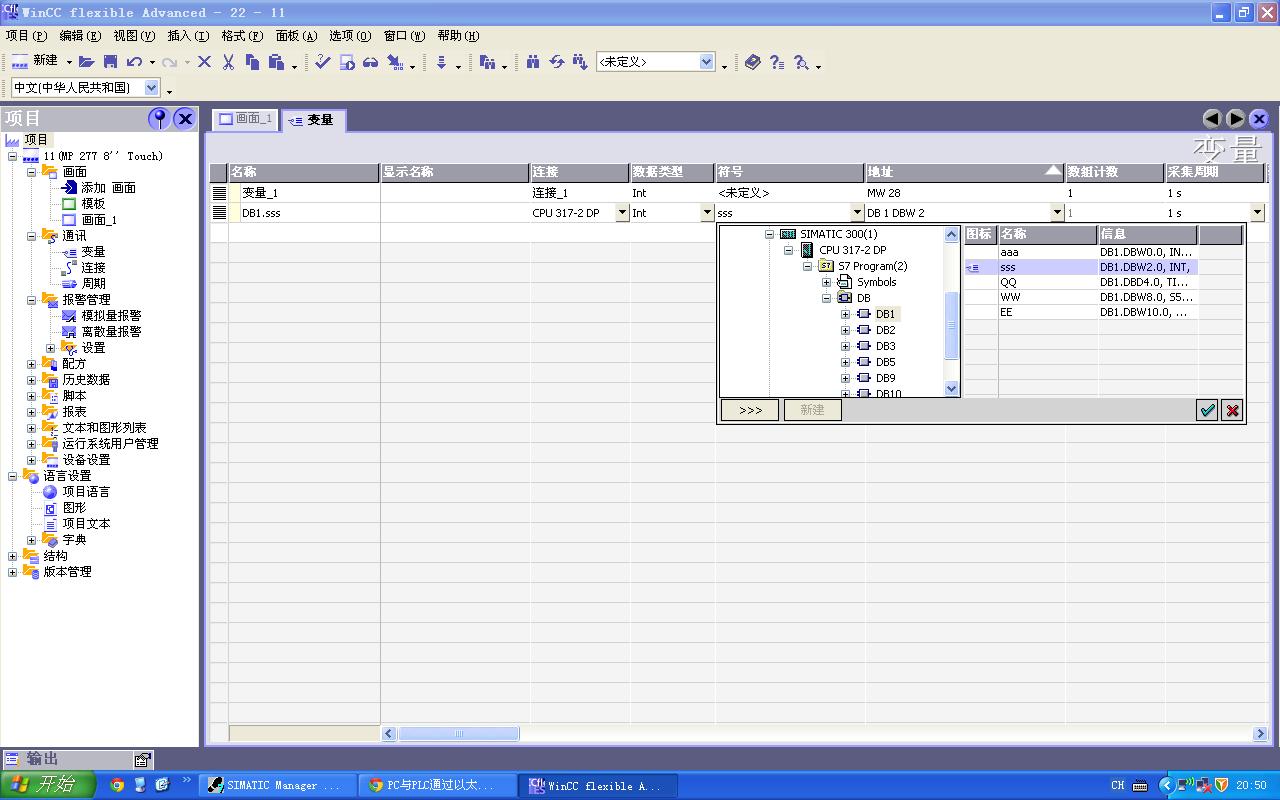Screen dimensions: 1280x800
Task: Select 模拟量报警 in the project tree
Action: pos(111,316)
